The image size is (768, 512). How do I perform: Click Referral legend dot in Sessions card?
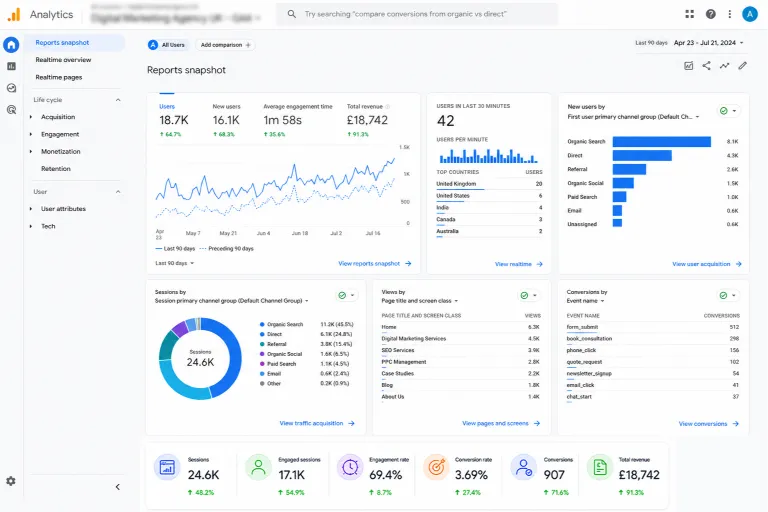click(x=262, y=344)
